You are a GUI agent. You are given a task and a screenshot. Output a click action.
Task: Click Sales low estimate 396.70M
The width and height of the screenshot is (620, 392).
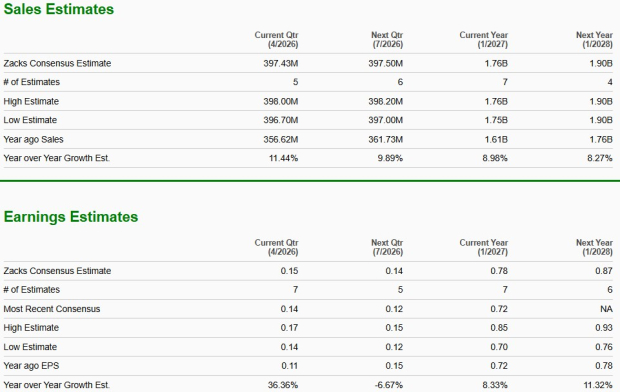coord(281,120)
